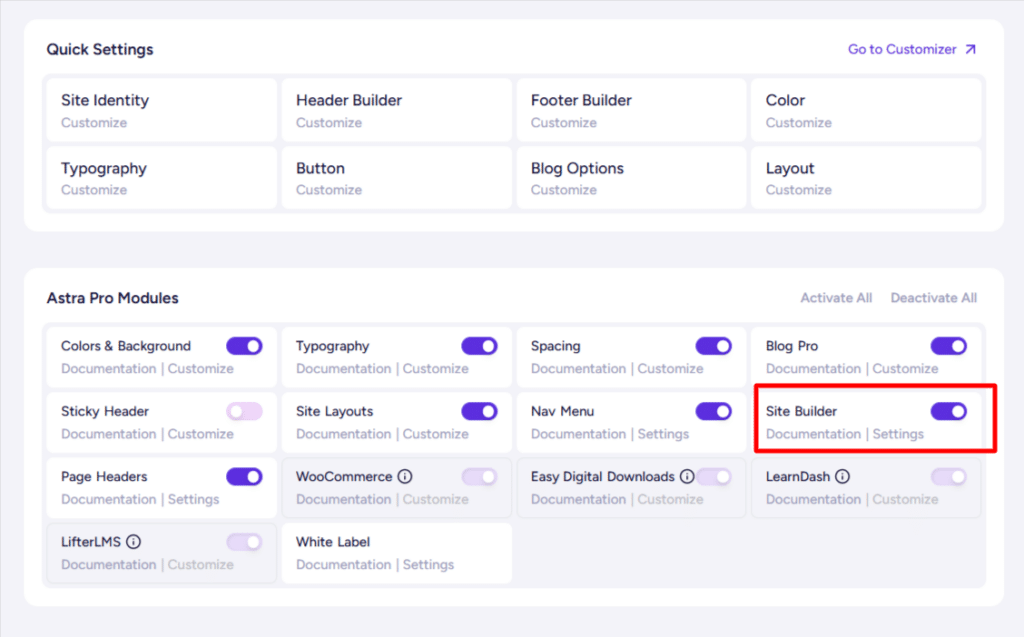Screen dimensions: 1024x637
Task: Disable the Spacing module switch
Action: [x=714, y=346]
